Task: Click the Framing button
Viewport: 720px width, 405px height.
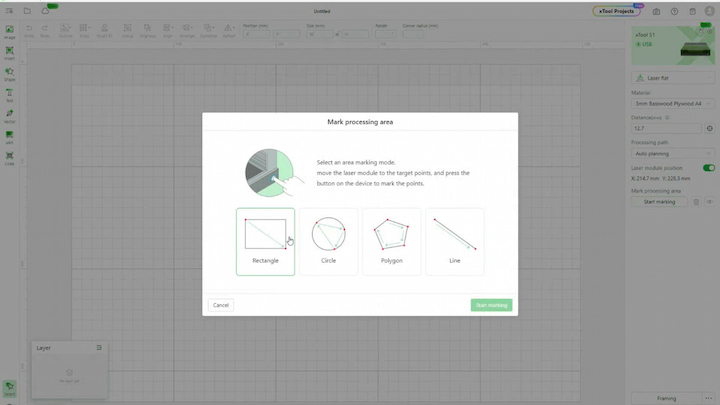Action: tap(666, 398)
